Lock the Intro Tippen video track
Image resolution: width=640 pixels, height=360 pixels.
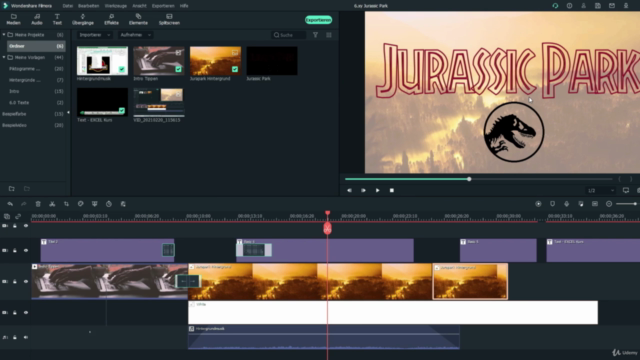[x=15, y=282]
